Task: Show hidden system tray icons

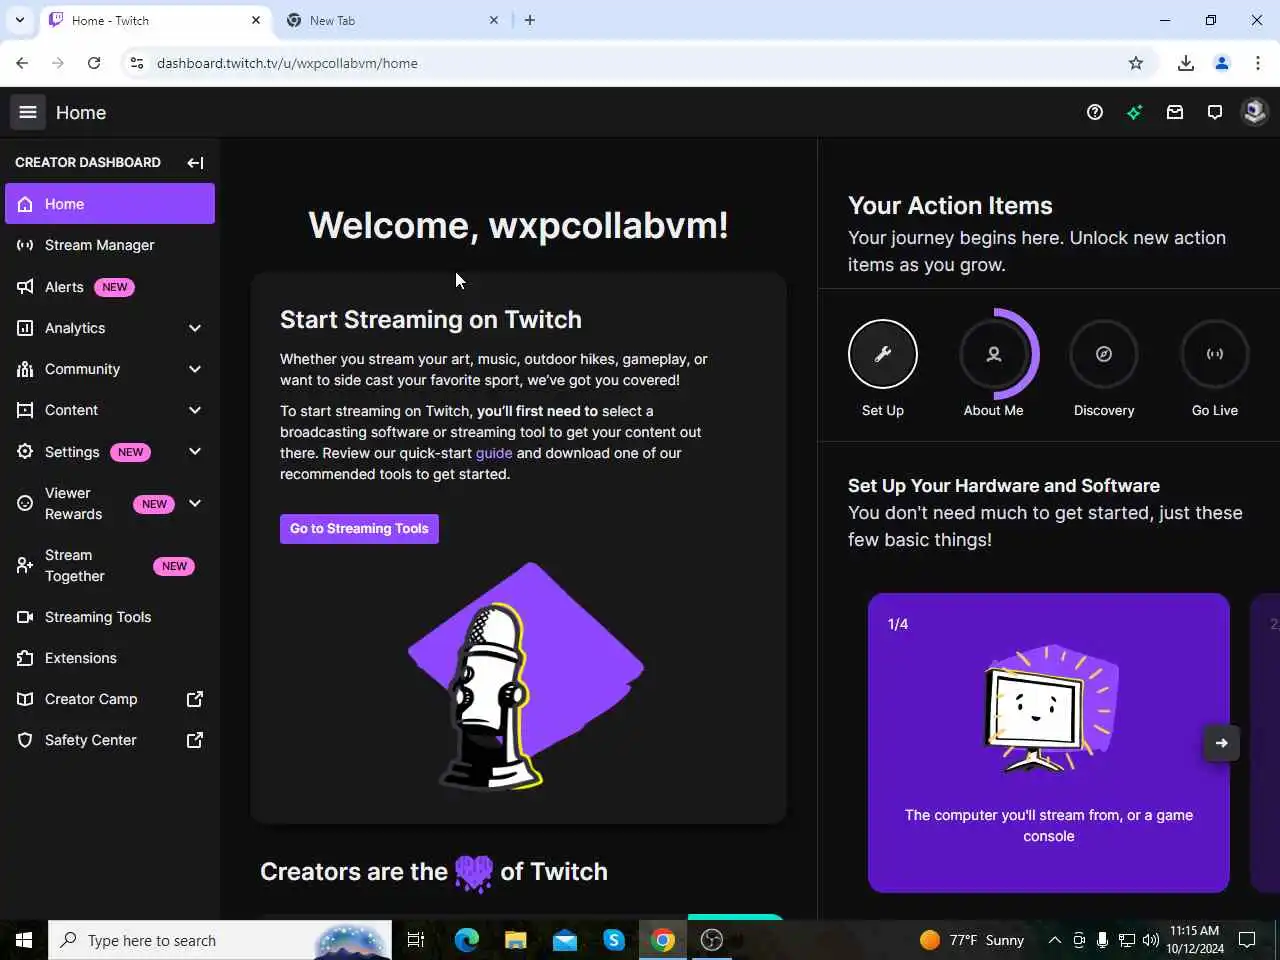Action: 1054,940
